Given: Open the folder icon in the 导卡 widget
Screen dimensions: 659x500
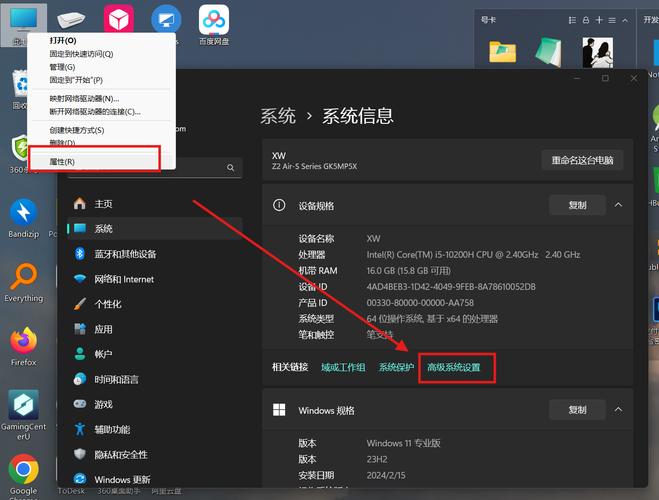Looking at the screenshot, I should point(502,52).
